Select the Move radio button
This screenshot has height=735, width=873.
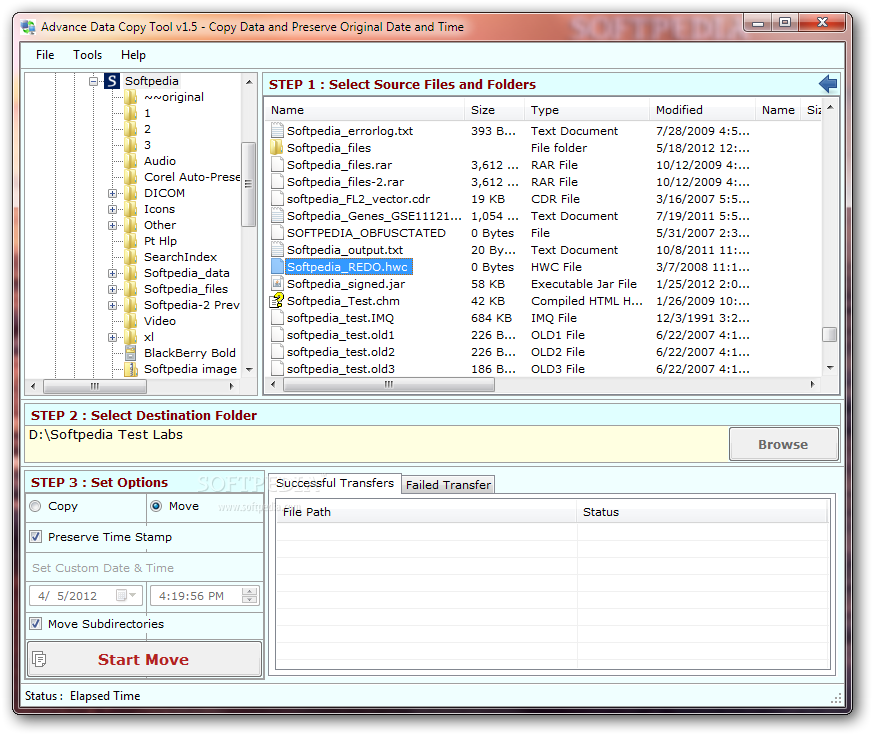pyautogui.click(x=156, y=506)
